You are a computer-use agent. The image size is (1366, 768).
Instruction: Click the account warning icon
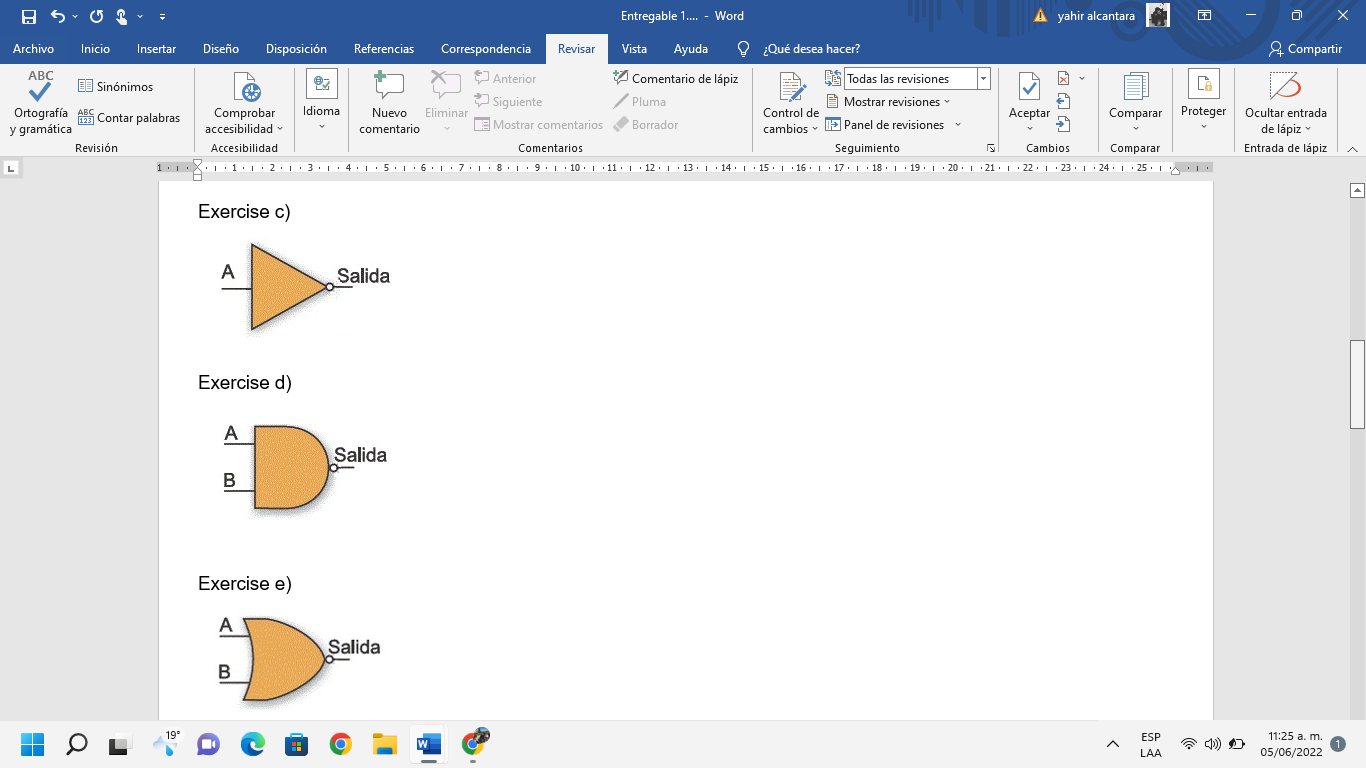click(1040, 16)
